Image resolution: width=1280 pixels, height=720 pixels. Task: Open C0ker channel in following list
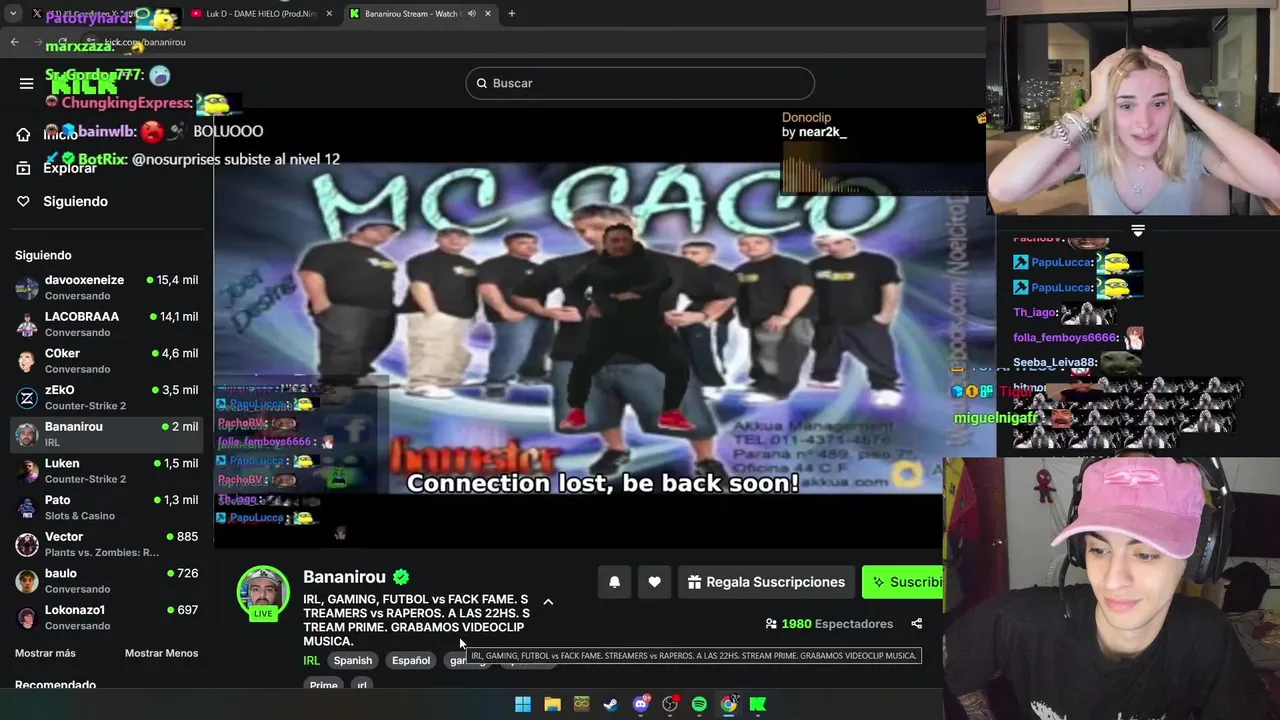point(106,361)
